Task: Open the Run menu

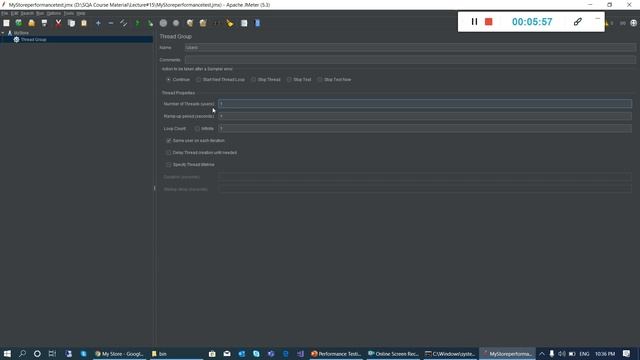Action: pos(40,13)
